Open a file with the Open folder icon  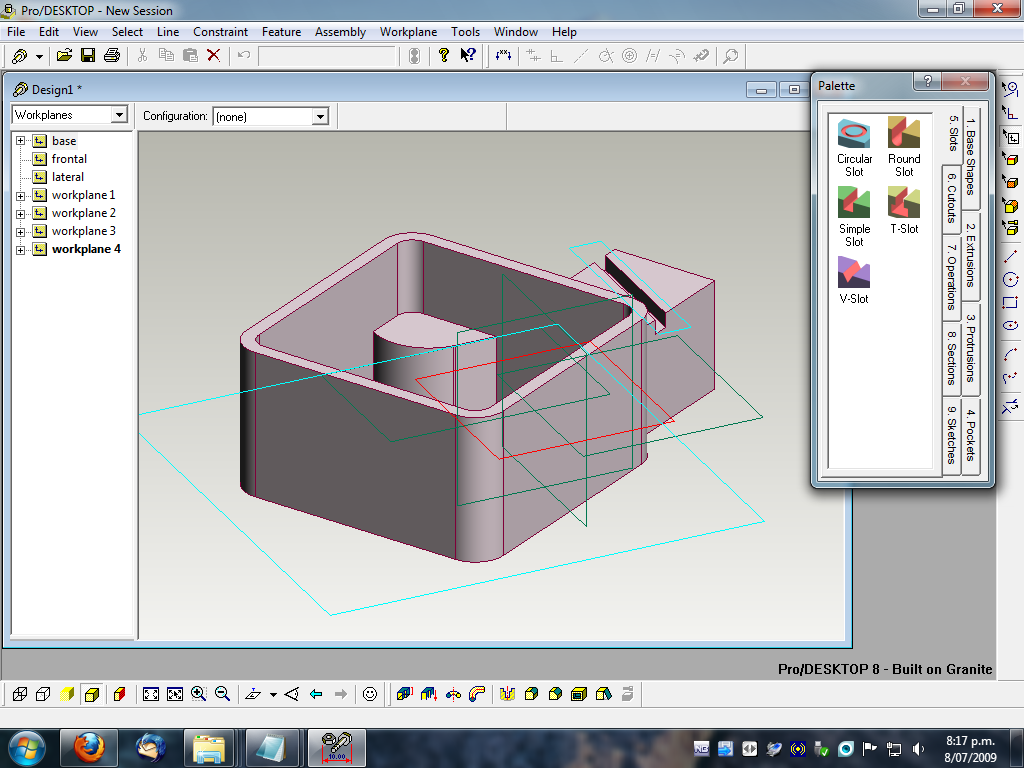pyautogui.click(x=62, y=55)
